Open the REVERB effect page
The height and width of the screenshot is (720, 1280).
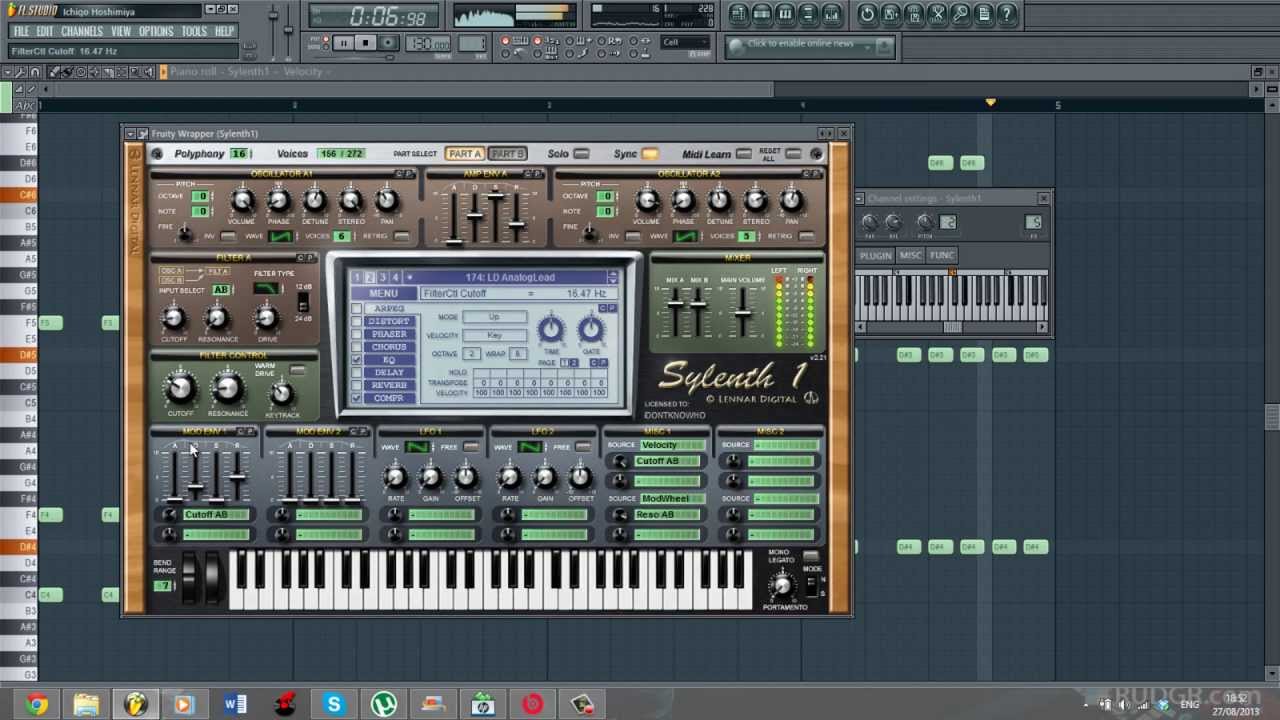coord(390,385)
